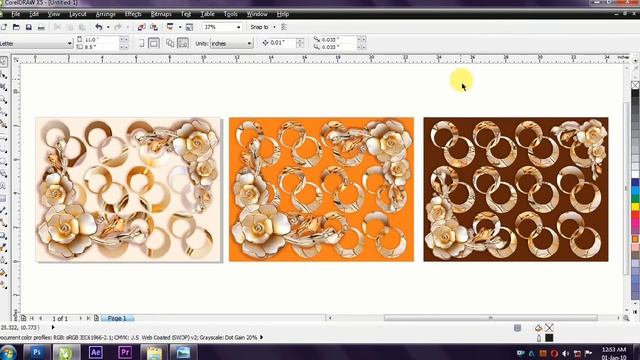Switch page to Landscape orientation

point(153,43)
